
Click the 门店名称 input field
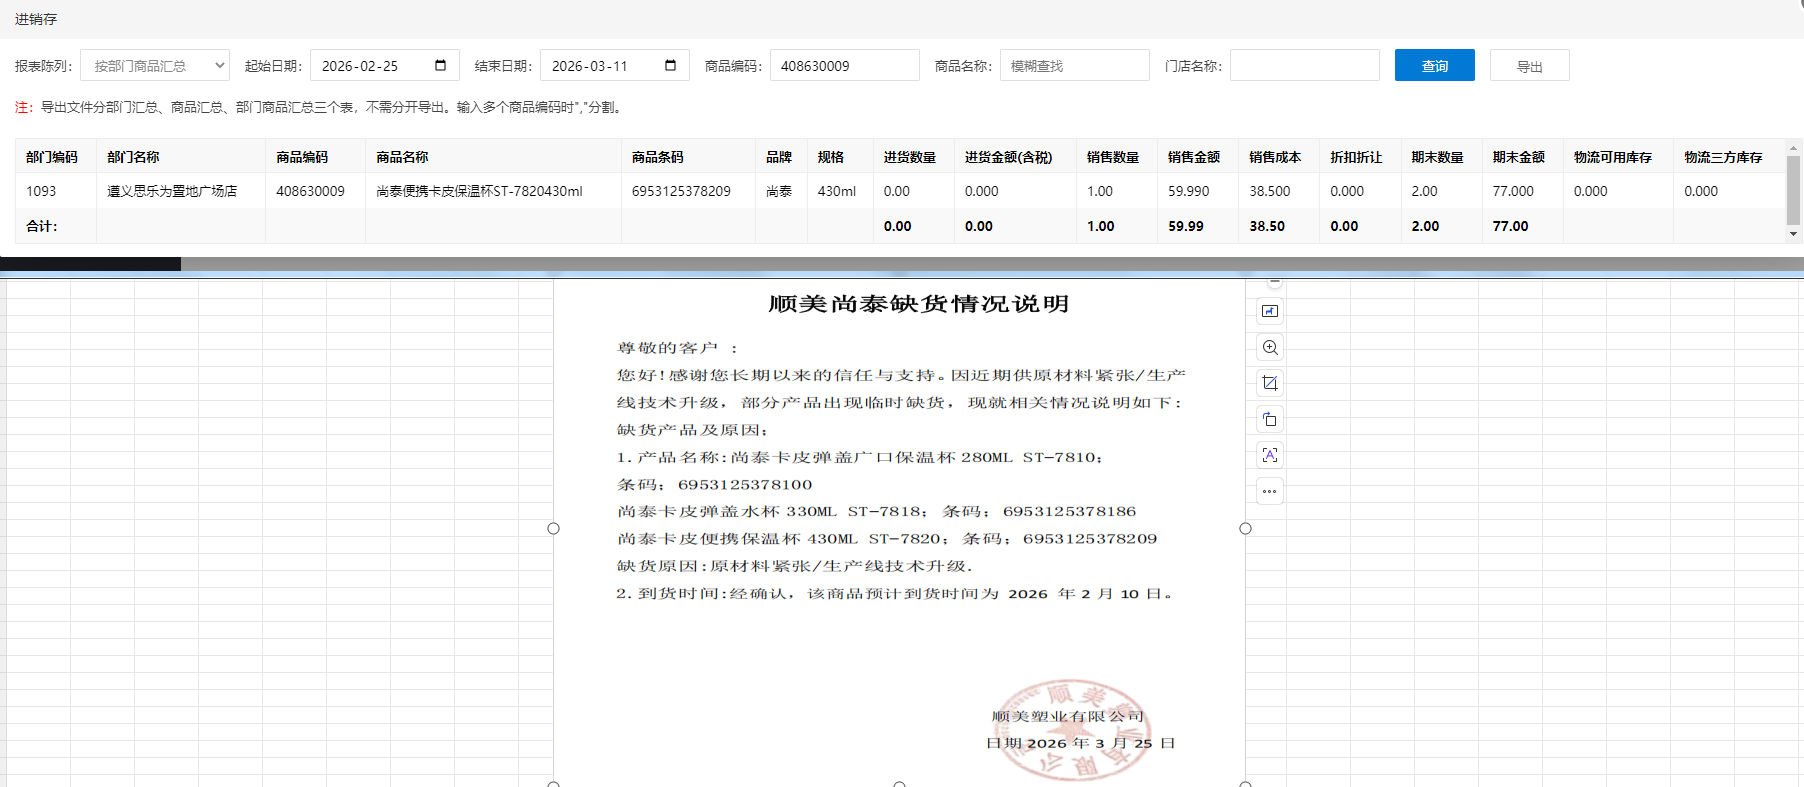click(1304, 66)
